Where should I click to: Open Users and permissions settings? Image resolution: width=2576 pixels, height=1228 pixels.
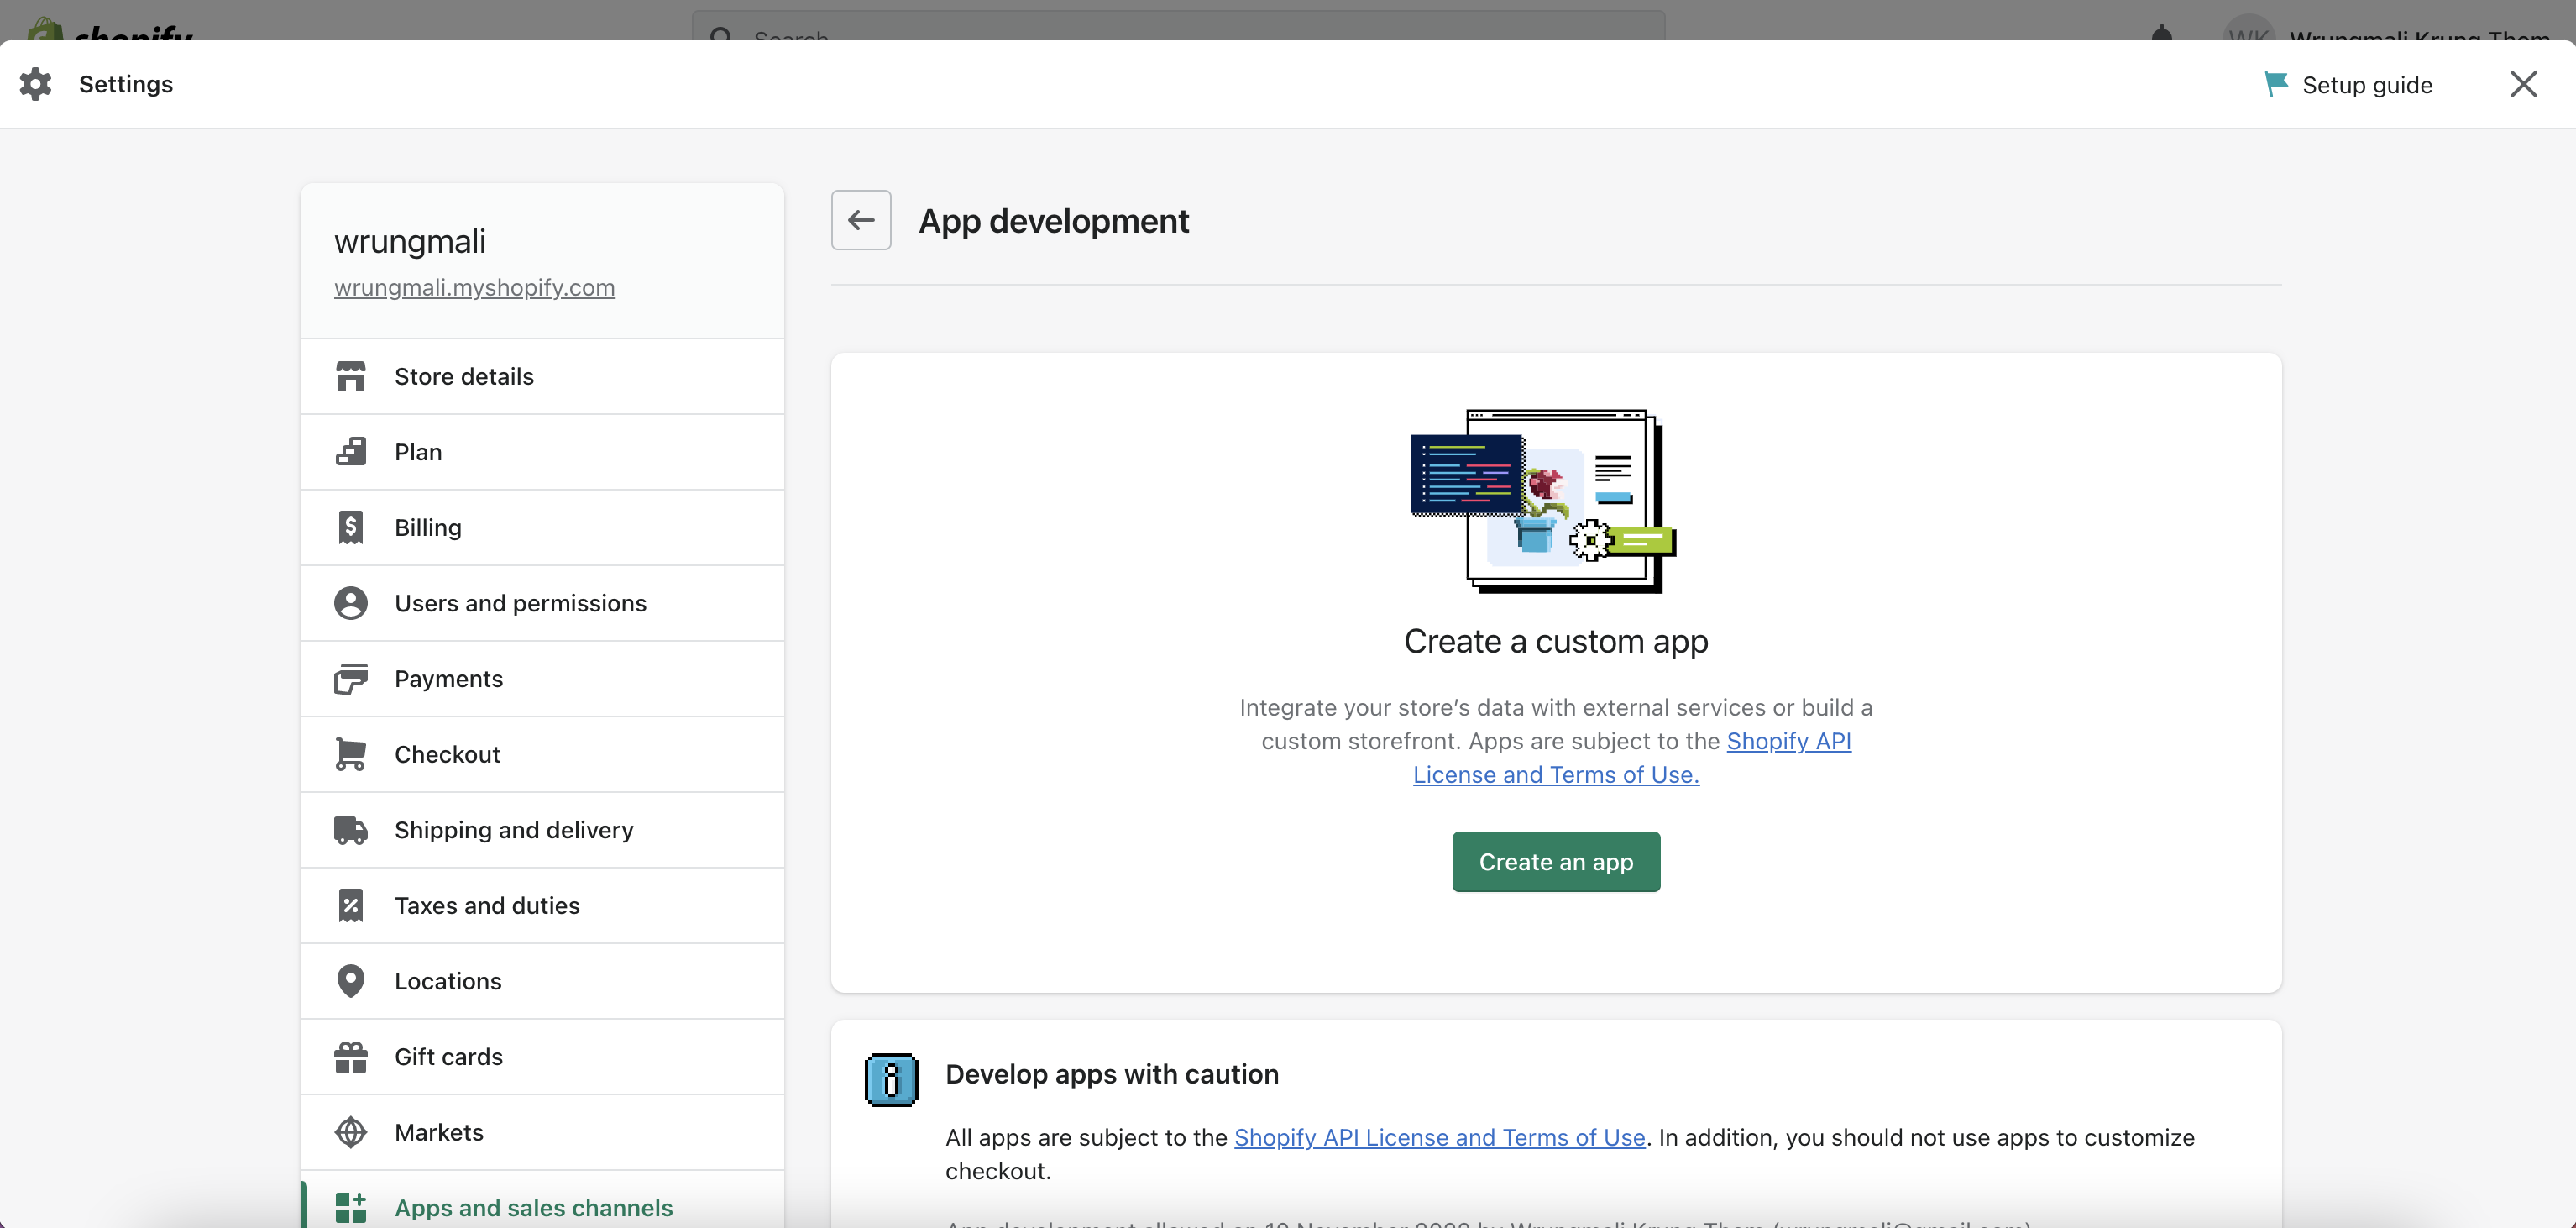(542, 603)
